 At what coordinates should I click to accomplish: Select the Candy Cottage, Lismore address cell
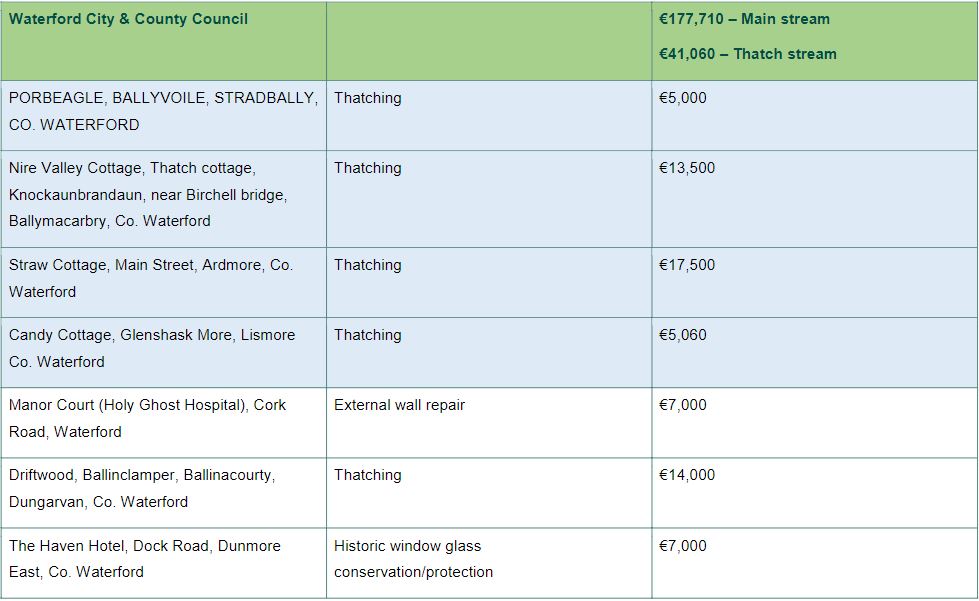coord(152,348)
